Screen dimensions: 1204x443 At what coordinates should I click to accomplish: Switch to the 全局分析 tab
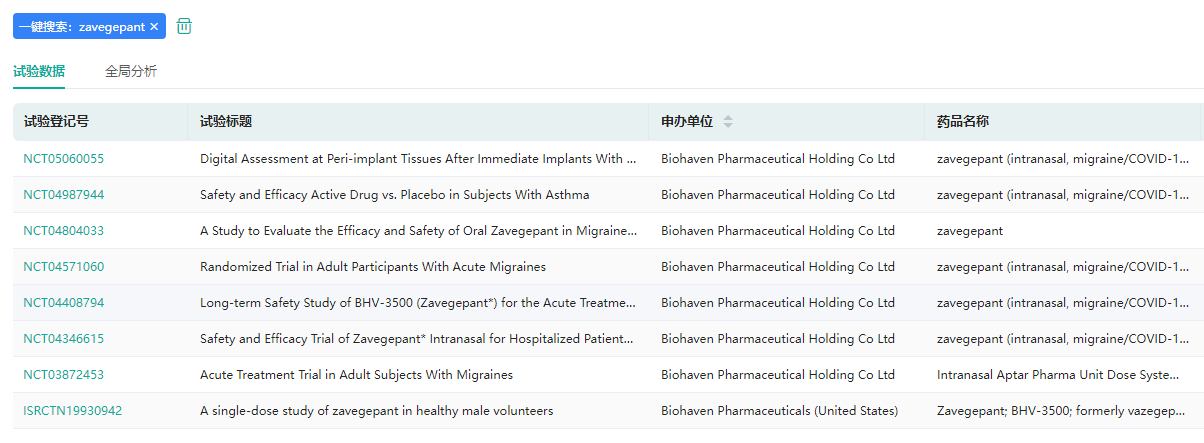pos(131,71)
